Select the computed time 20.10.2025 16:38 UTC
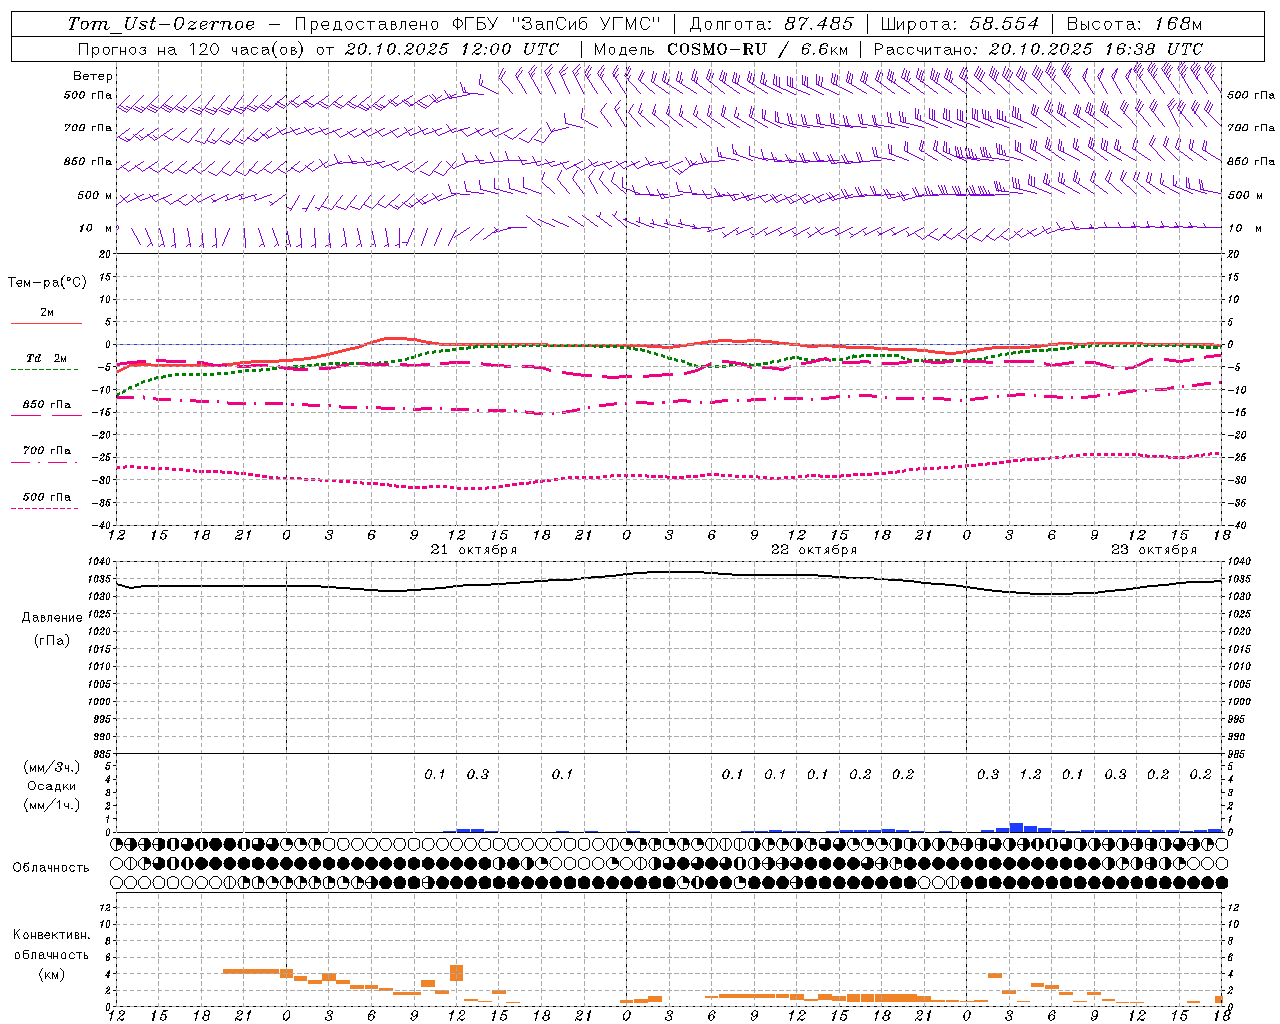Viewport: 1280px width, 1024px height. coord(1096,49)
